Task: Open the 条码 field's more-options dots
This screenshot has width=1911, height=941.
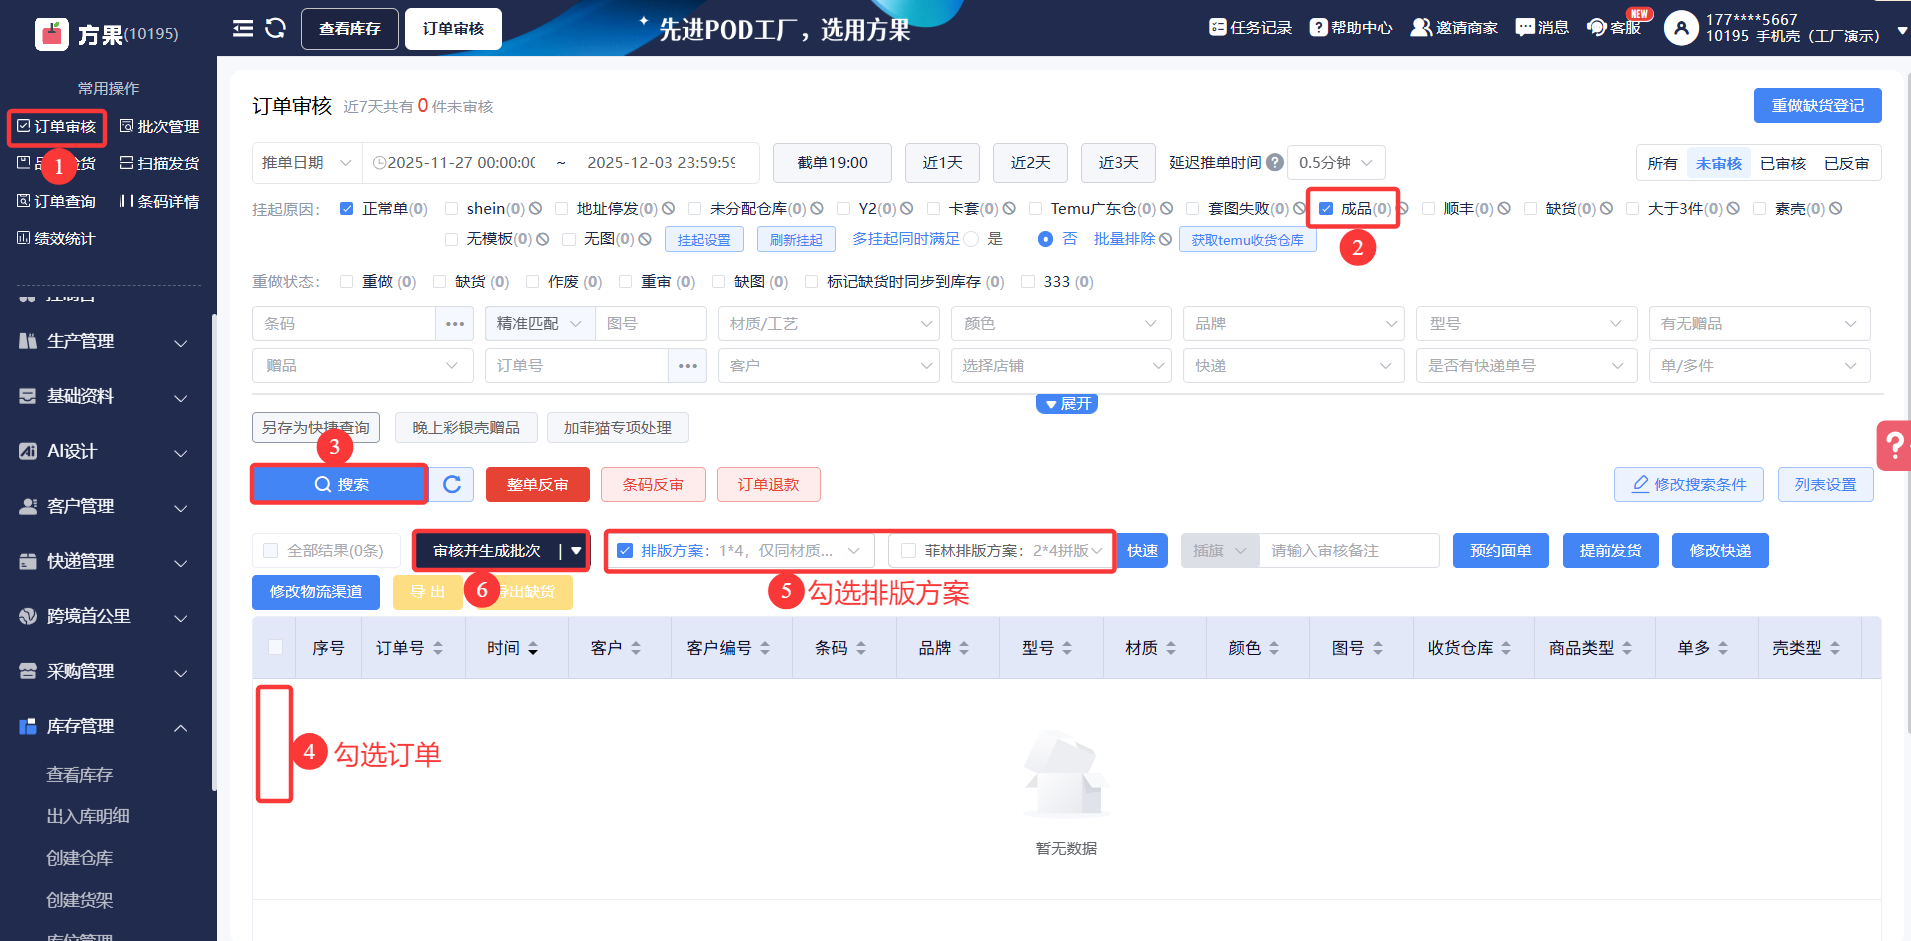Action: click(455, 324)
